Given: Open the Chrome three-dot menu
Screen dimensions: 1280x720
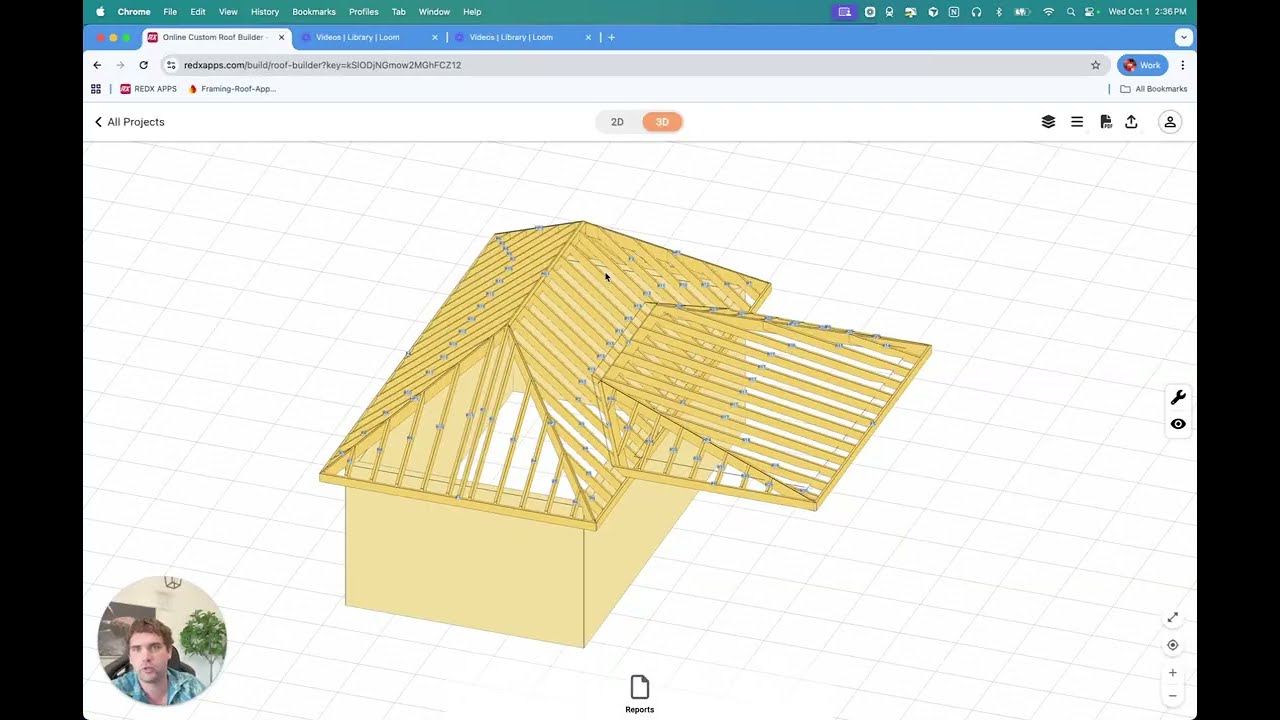Looking at the screenshot, I should [x=1183, y=65].
